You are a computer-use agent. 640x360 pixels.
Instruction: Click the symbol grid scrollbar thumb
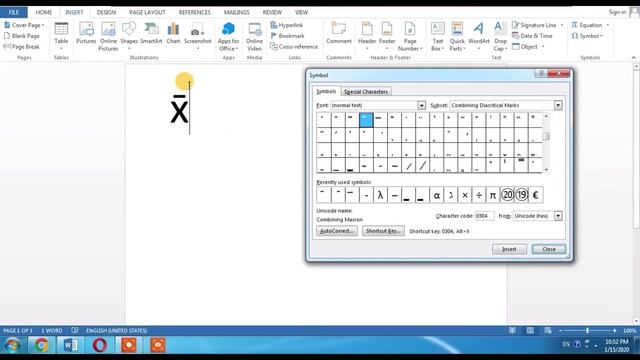(546, 136)
